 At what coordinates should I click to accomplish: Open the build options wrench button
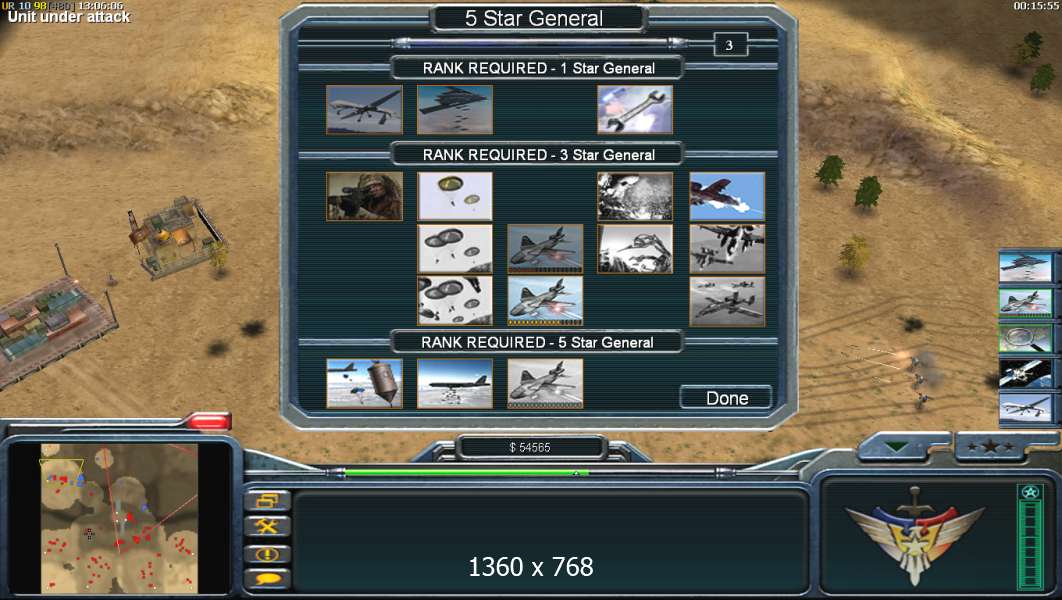pos(268,526)
